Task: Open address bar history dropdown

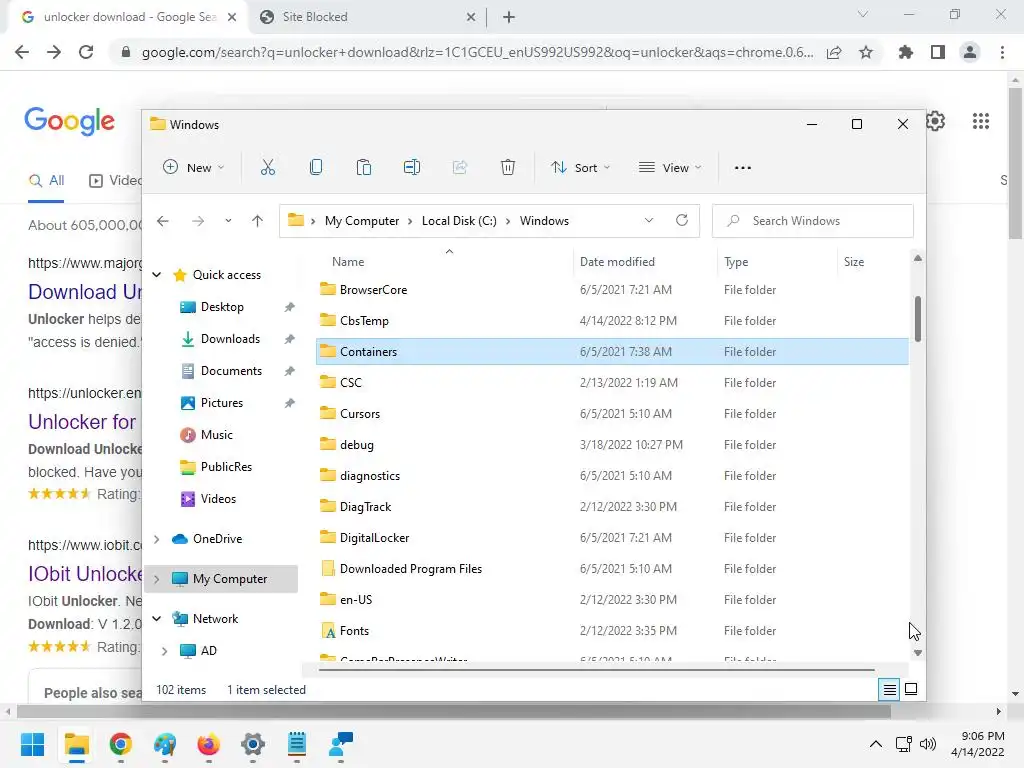Action: click(x=648, y=221)
